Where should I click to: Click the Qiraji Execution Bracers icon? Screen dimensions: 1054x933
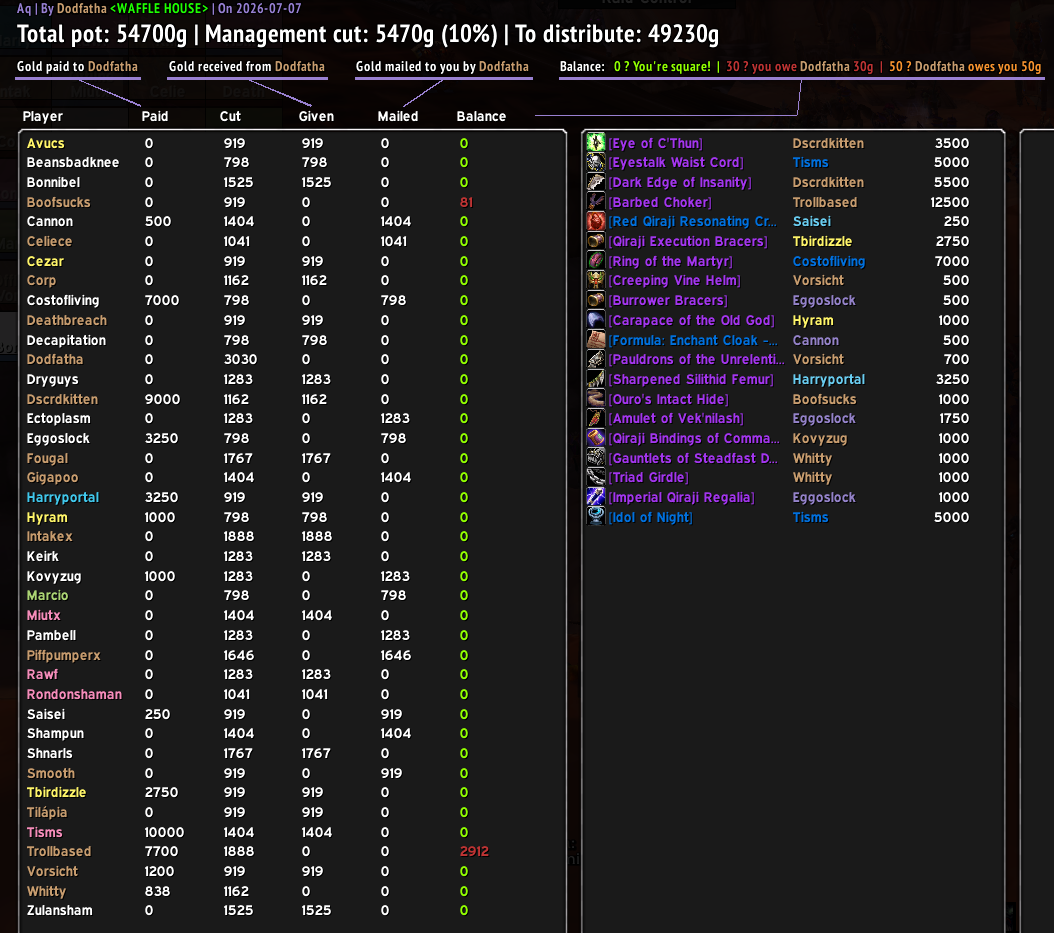click(596, 241)
